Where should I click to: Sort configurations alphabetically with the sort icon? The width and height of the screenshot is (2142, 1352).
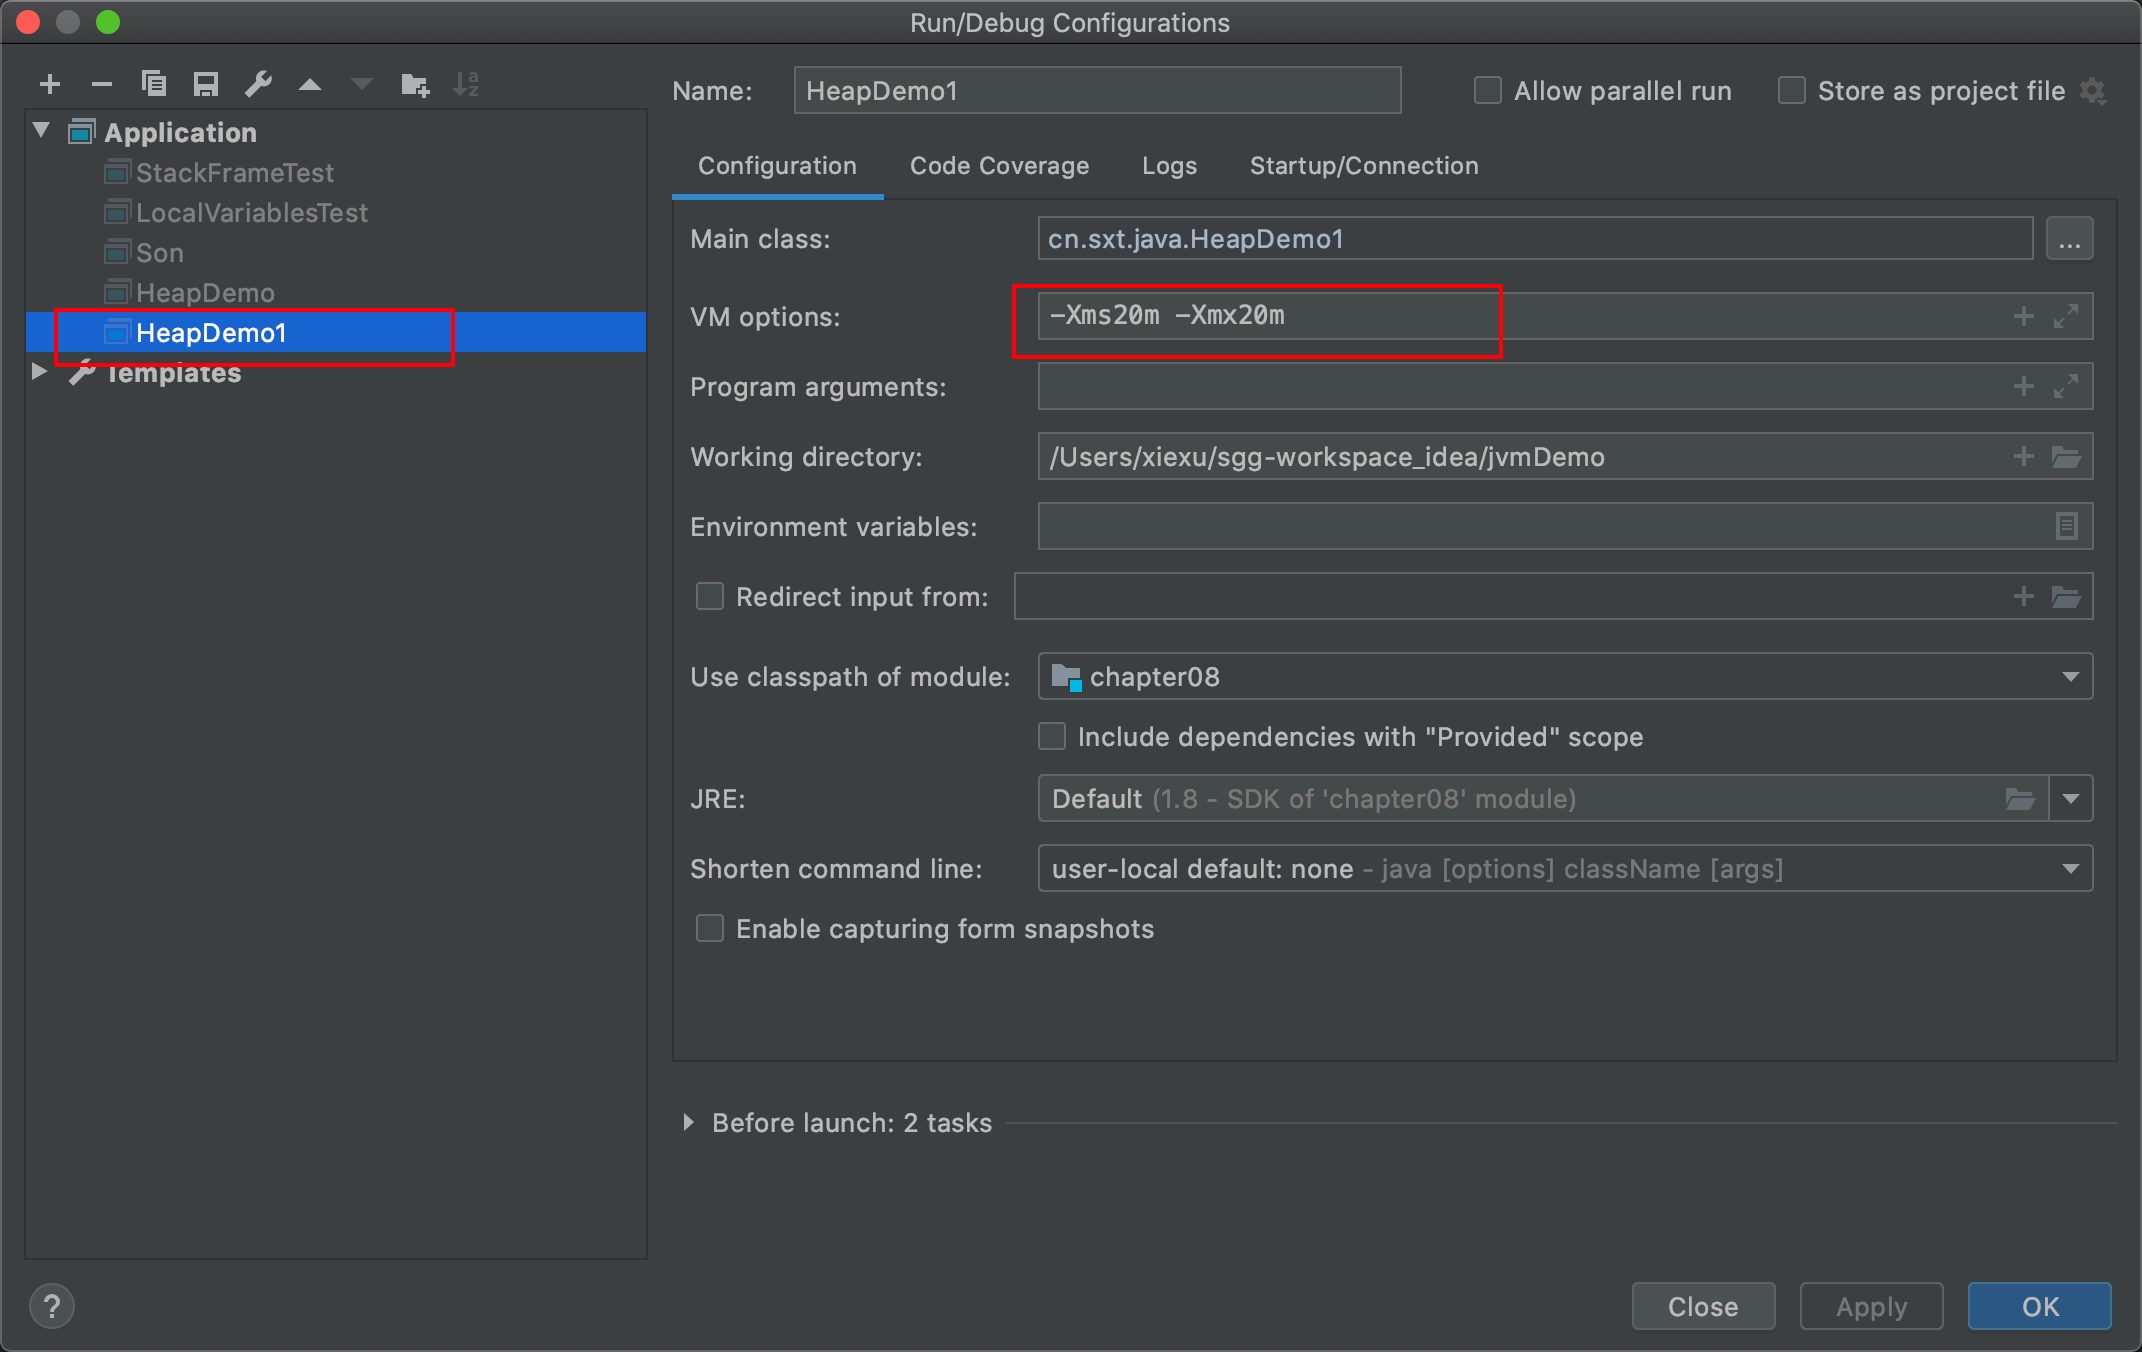pyautogui.click(x=466, y=85)
